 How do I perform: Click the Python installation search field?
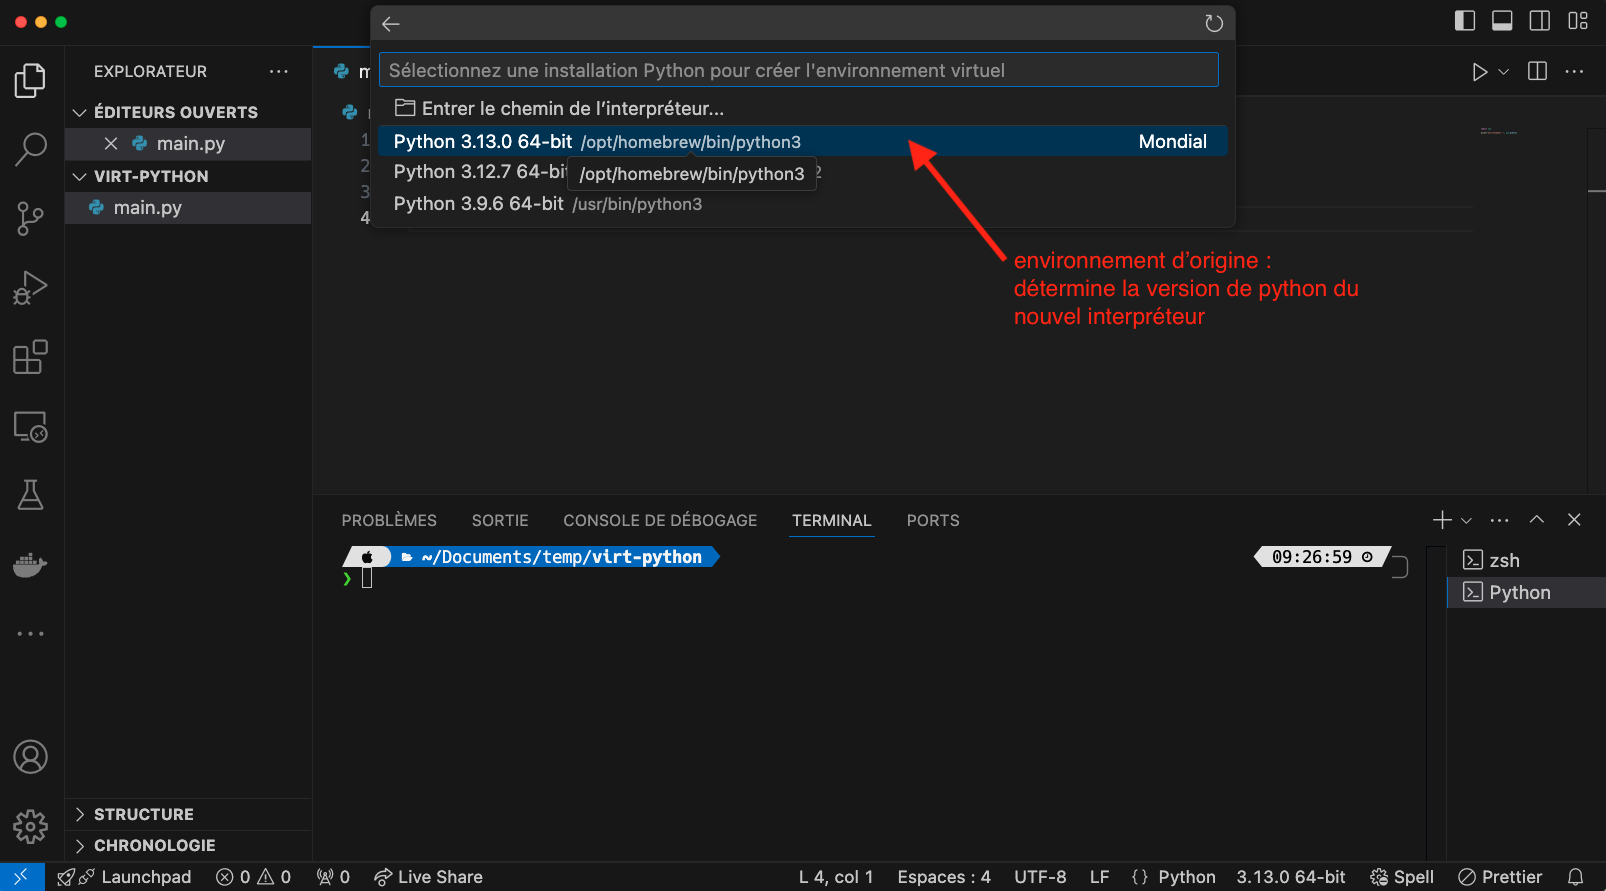[x=798, y=70]
